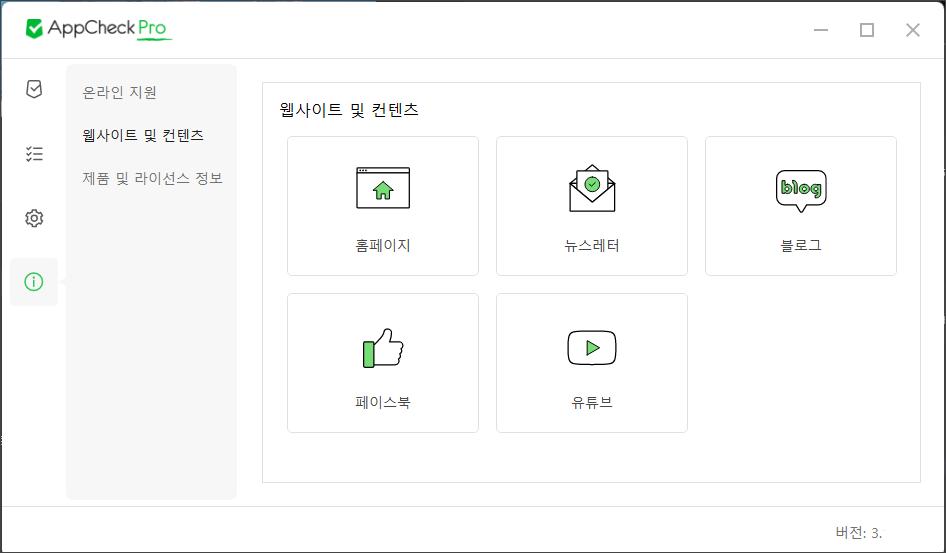Click the 버전 text in status bar
946x553 pixels.
click(859, 532)
